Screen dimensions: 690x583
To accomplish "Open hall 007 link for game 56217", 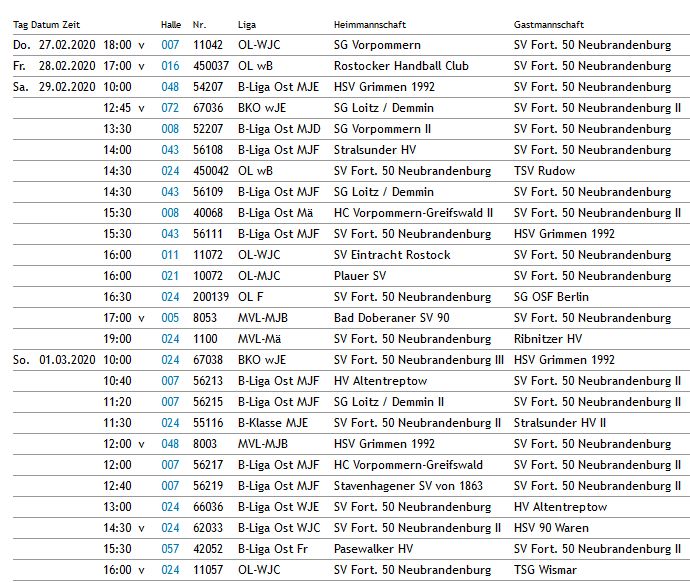I will tap(170, 465).
